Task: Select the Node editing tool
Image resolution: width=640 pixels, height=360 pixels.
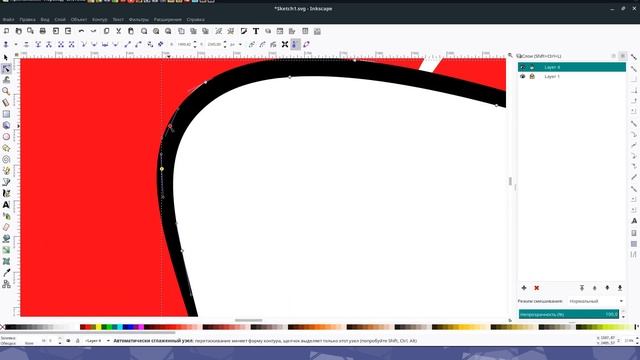Action: pyautogui.click(x=6, y=69)
